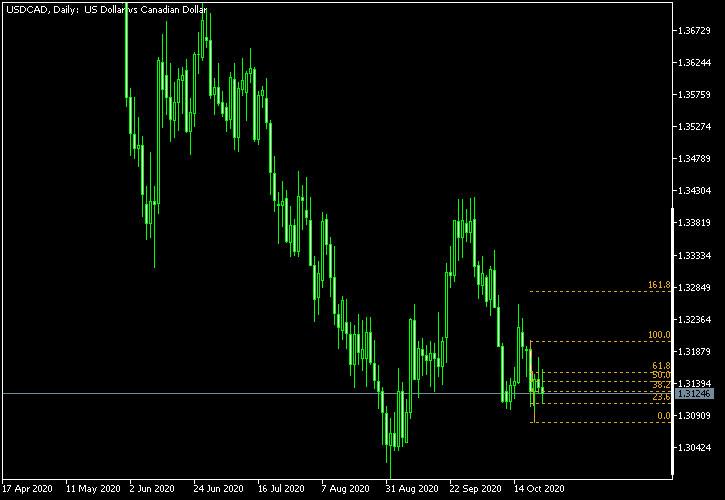Click the 31 Aug 2020 date label

pyautogui.click(x=412, y=489)
